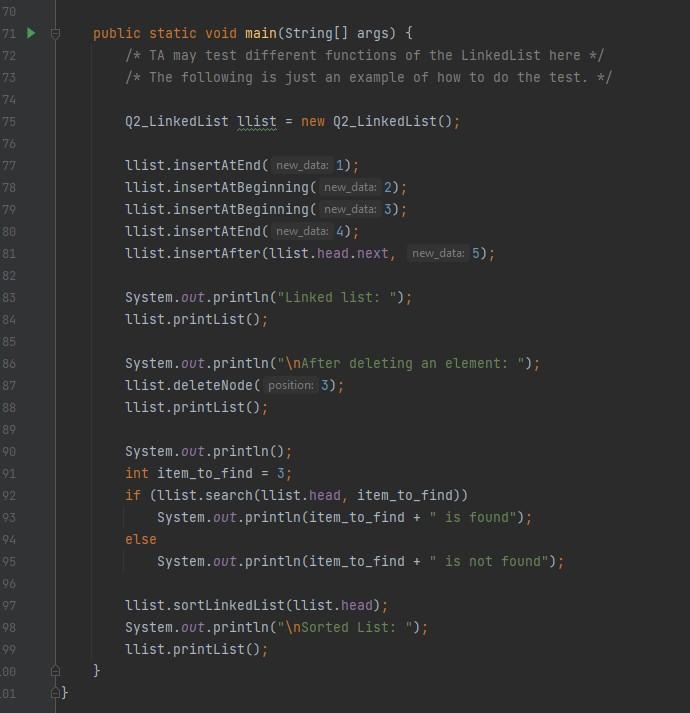
Task: Click the 'TA may test' comment line
Action: point(365,55)
